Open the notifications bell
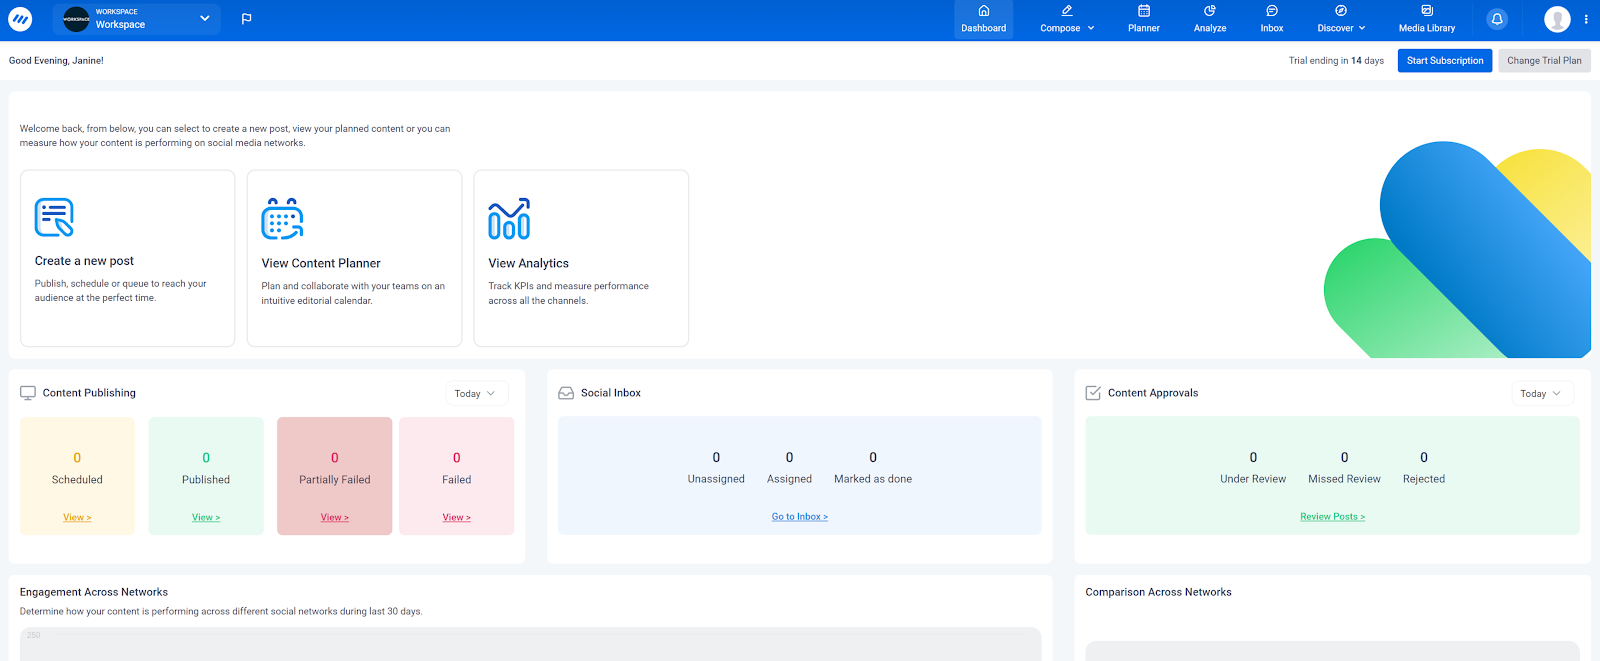Image resolution: width=1600 pixels, height=661 pixels. tap(1497, 19)
